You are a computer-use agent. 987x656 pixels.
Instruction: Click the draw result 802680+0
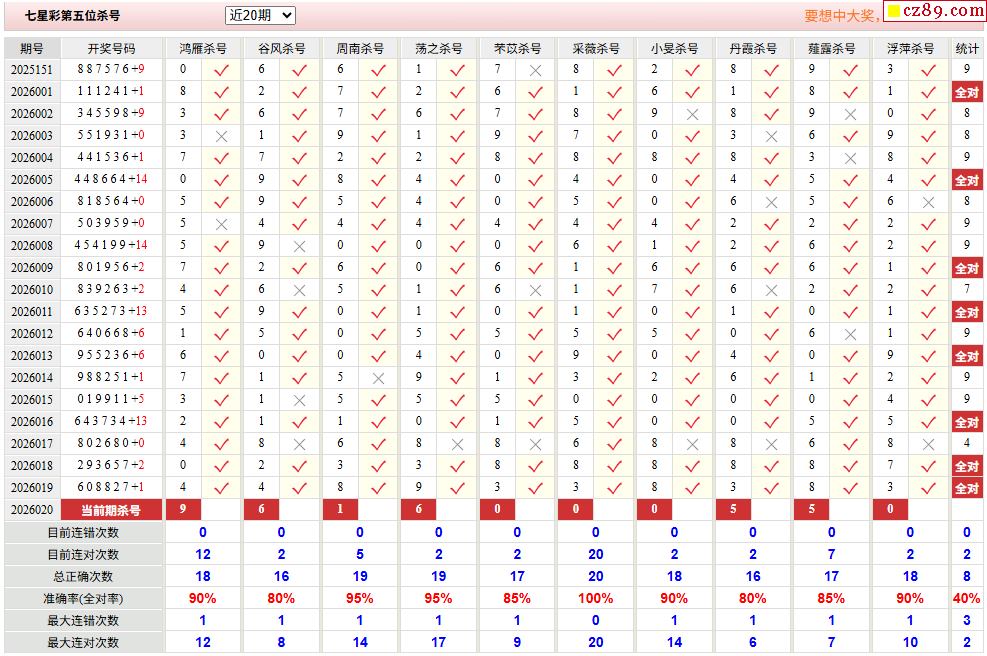click(x=111, y=443)
